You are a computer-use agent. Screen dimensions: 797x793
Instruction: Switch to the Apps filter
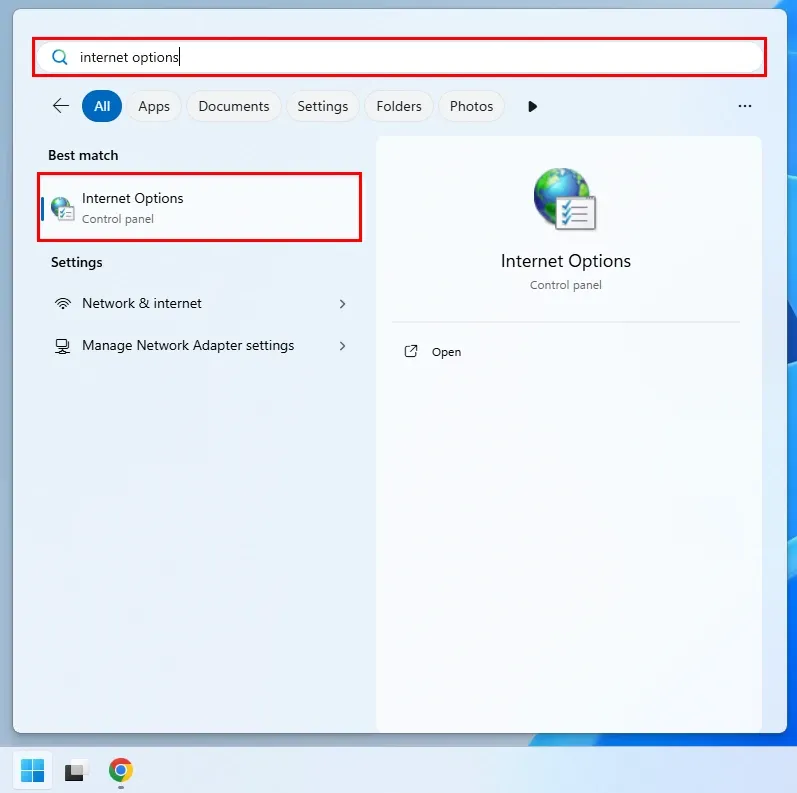point(154,106)
